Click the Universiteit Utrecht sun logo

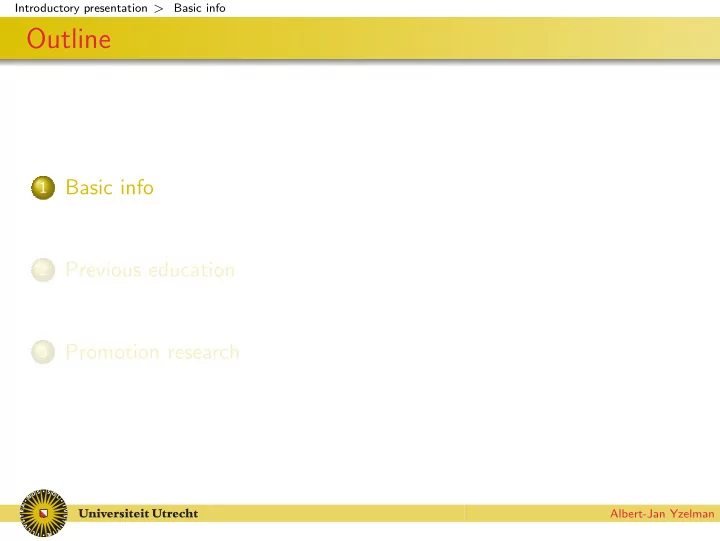(44, 513)
